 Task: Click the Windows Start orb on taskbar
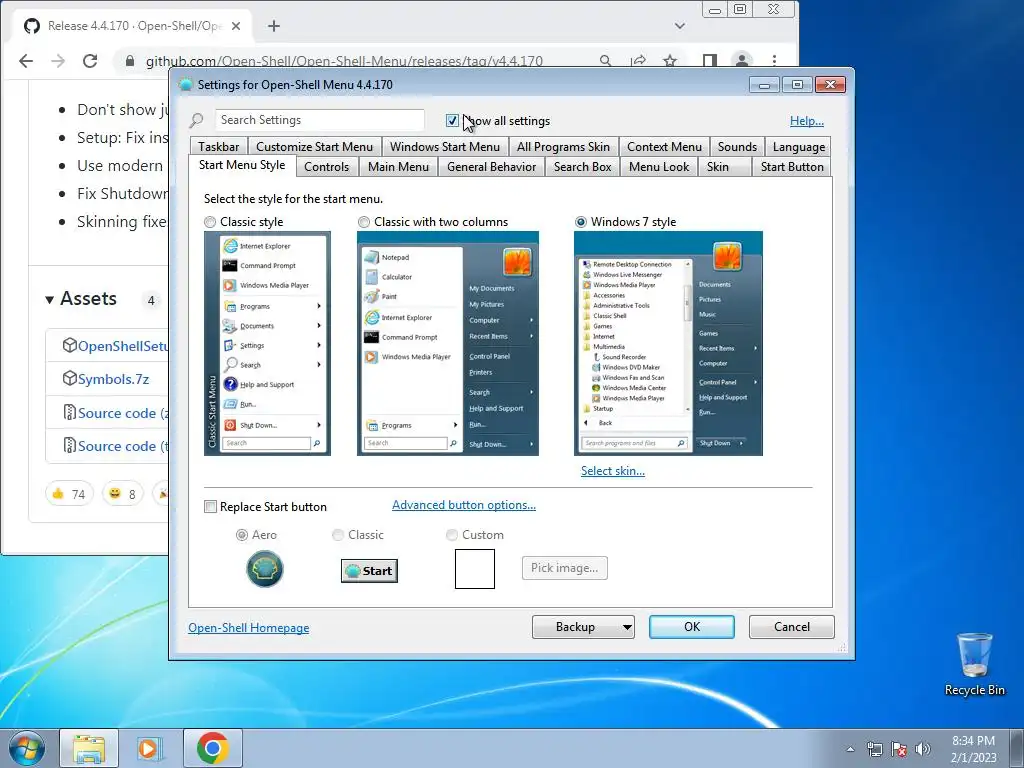(x=26, y=748)
